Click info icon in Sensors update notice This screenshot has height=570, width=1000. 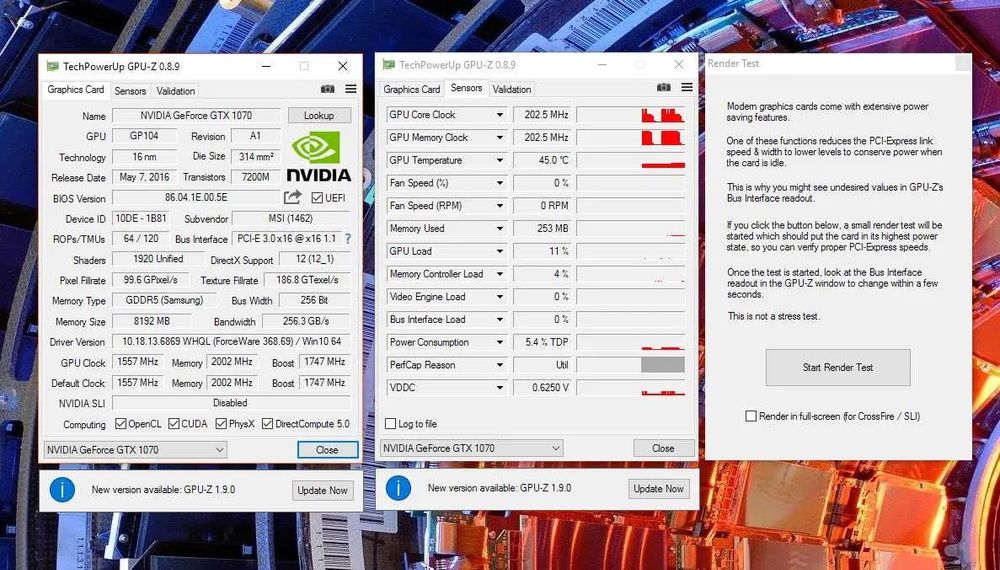click(398, 488)
